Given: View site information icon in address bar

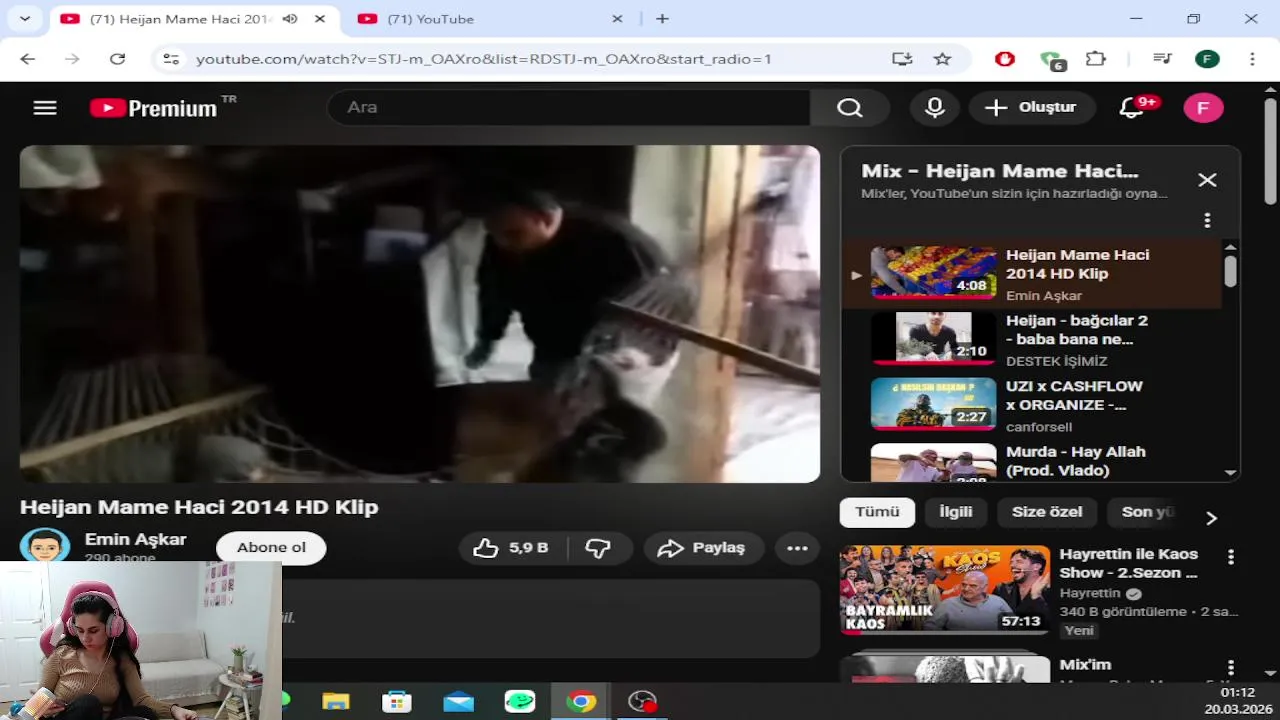Looking at the screenshot, I should tap(171, 59).
